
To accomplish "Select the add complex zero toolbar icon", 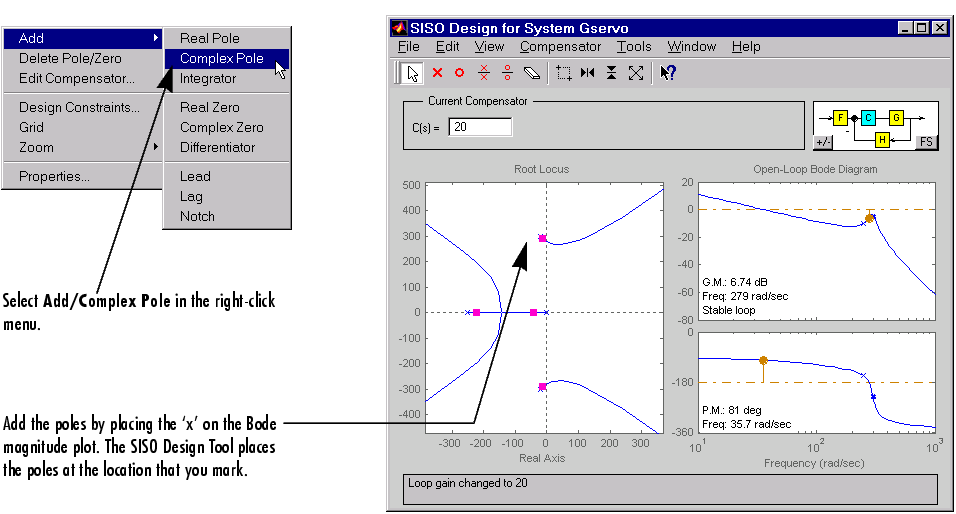I will (x=507, y=73).
